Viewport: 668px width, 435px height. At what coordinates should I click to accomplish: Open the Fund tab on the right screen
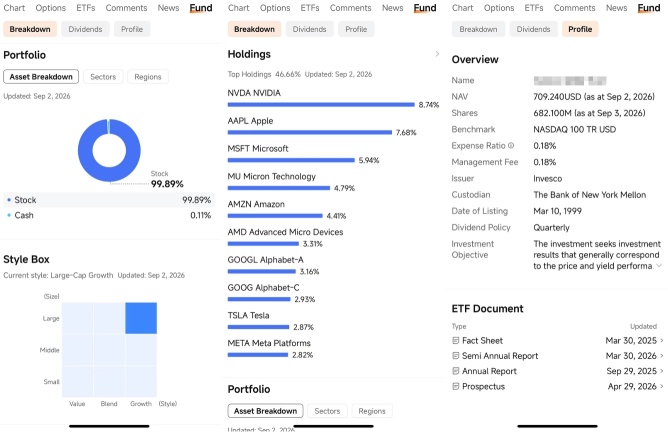649,8
